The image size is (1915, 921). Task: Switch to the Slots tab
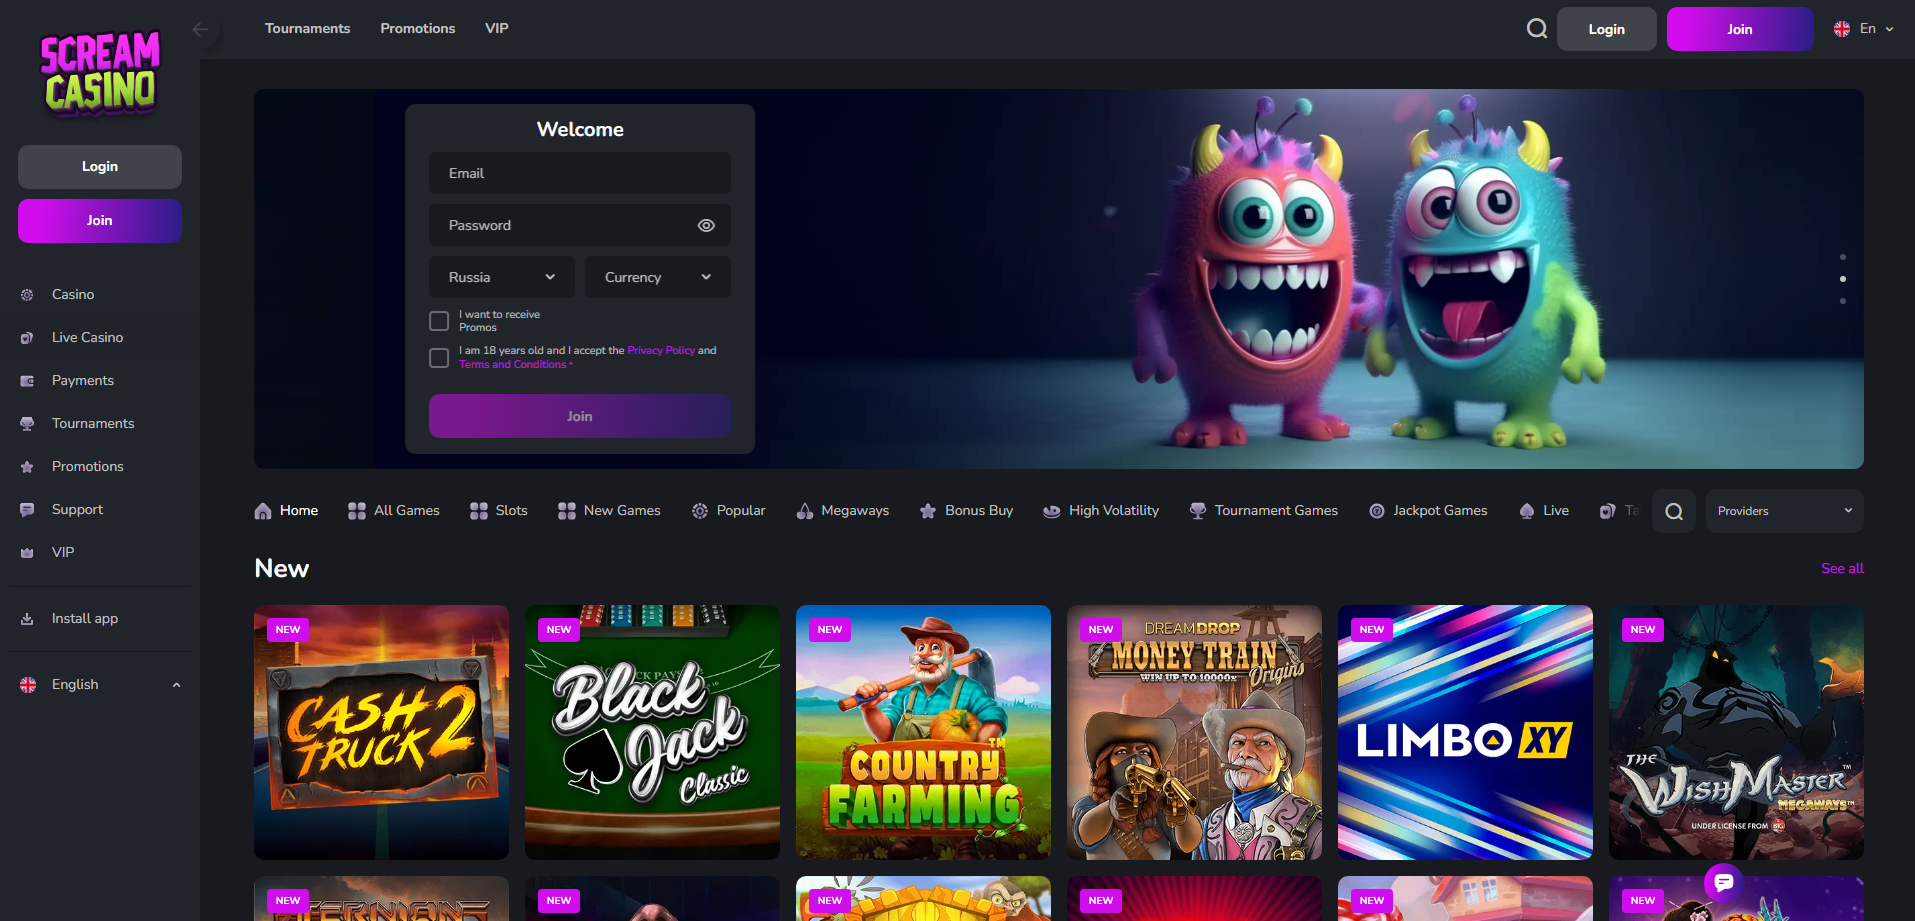click(x=499, y=511)
